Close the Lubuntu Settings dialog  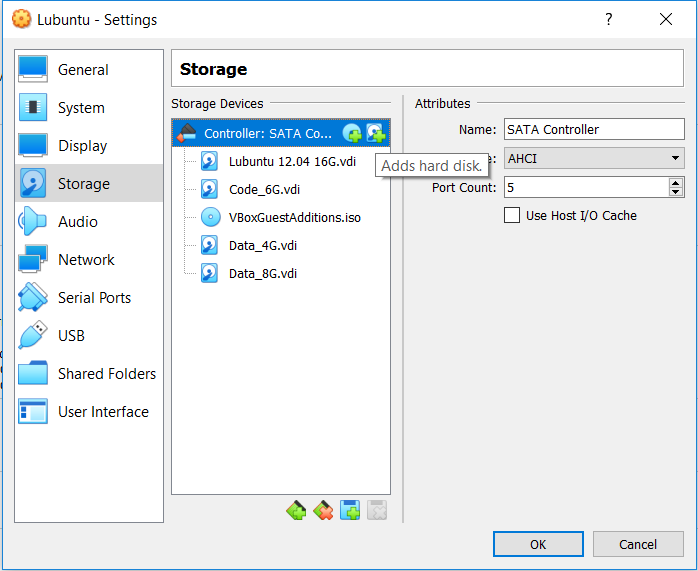(666, 19)
